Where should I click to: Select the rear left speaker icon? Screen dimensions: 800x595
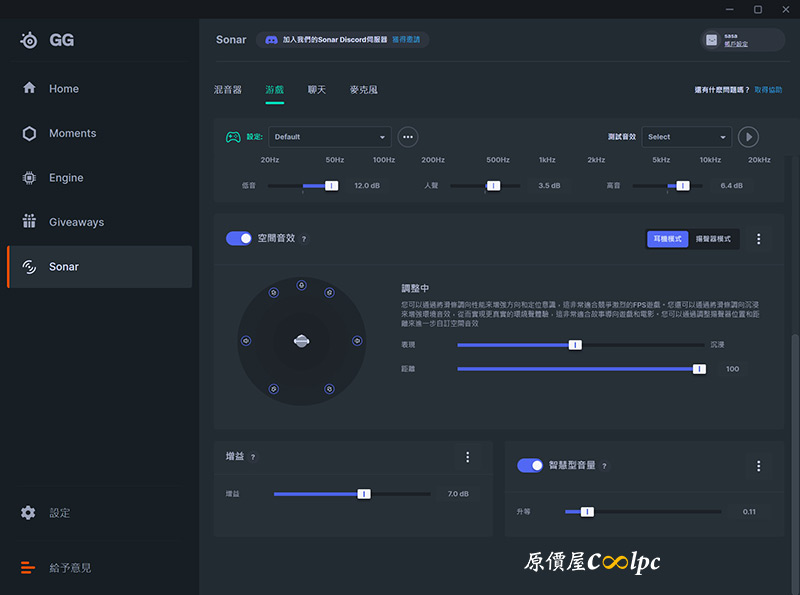click(274, 389)
